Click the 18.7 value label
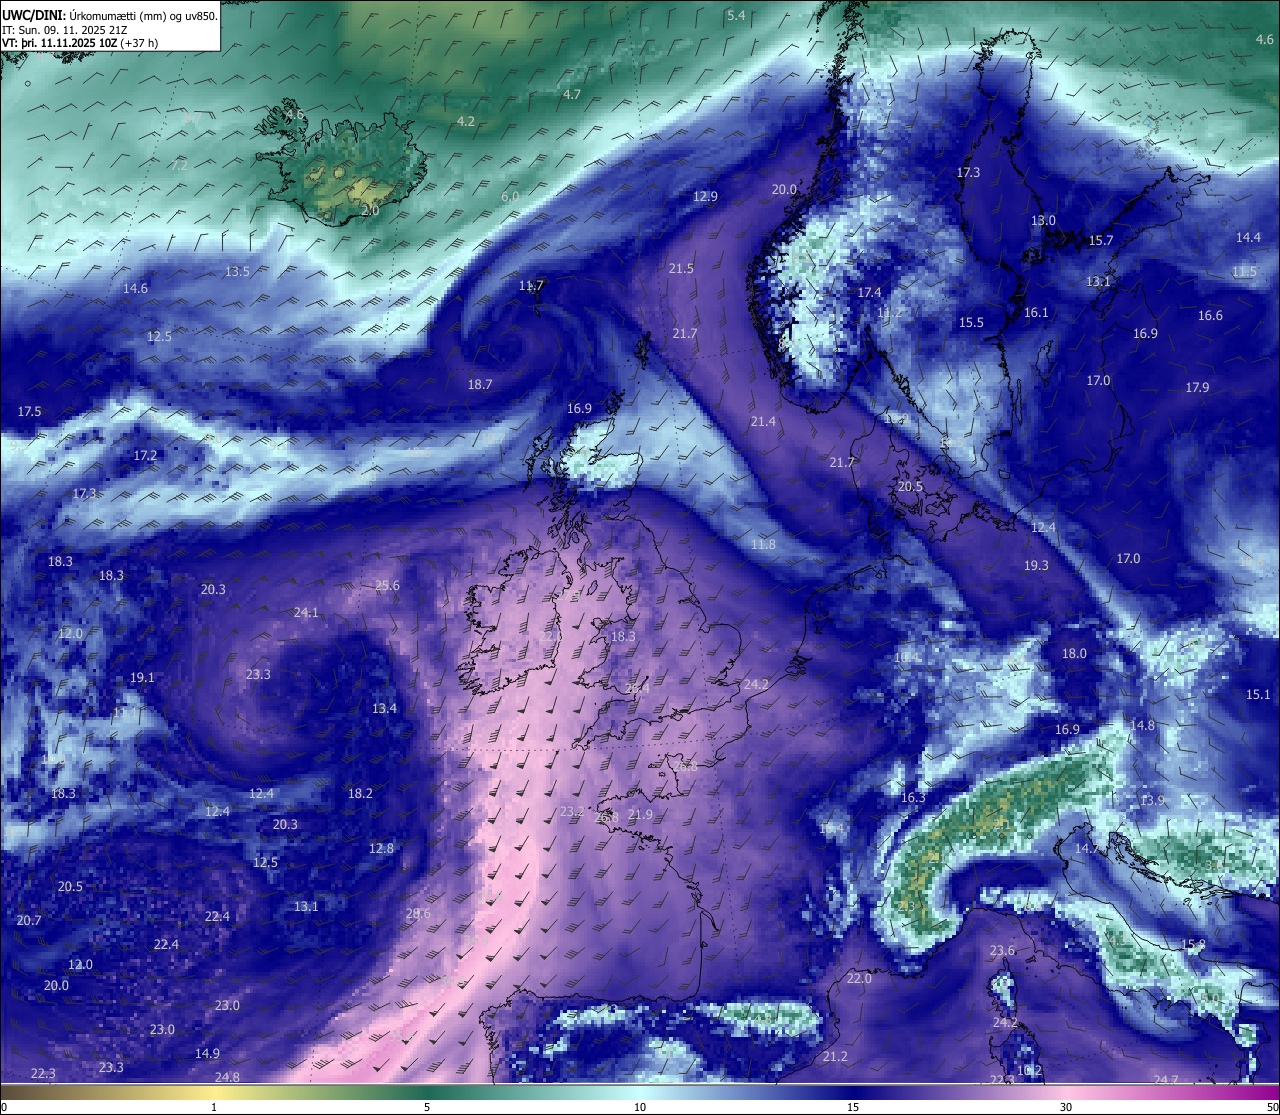1280x1115 pixels. click(x=480, y=384)
